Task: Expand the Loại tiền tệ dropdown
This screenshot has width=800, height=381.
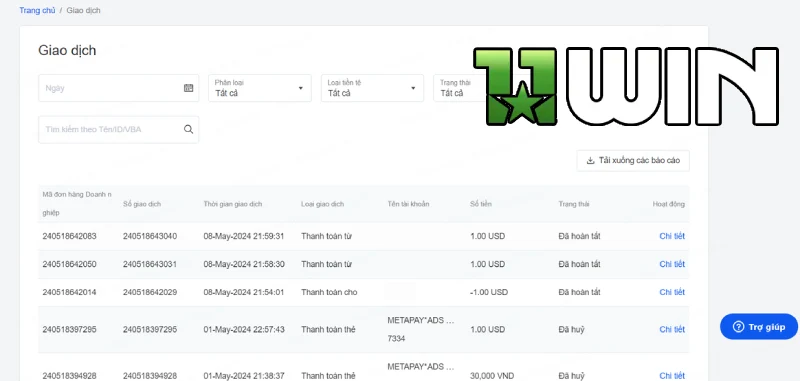Action: (372, 88)
